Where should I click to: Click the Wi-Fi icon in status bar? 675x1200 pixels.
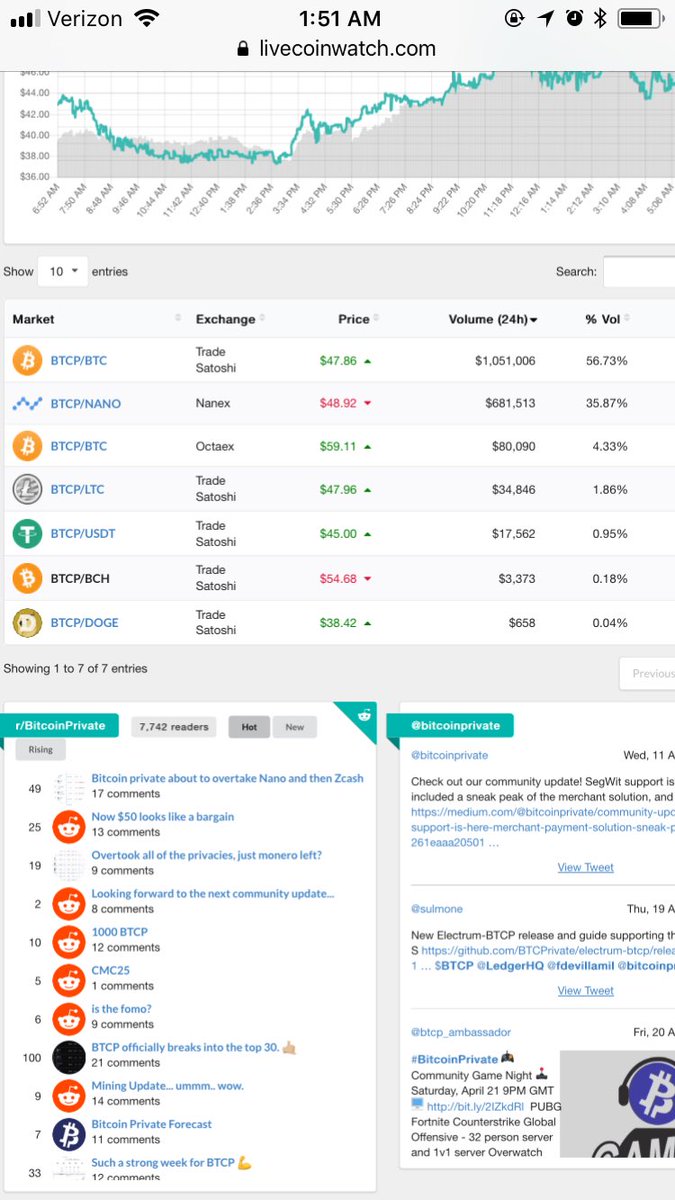click(x=147, y=17)
